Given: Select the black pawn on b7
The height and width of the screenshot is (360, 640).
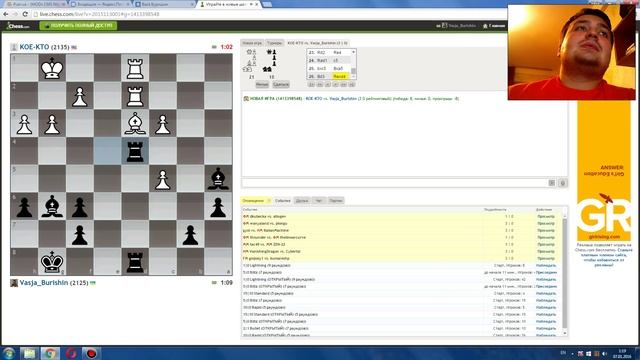Looking at the screenshot, I should (x=191, y=235).
